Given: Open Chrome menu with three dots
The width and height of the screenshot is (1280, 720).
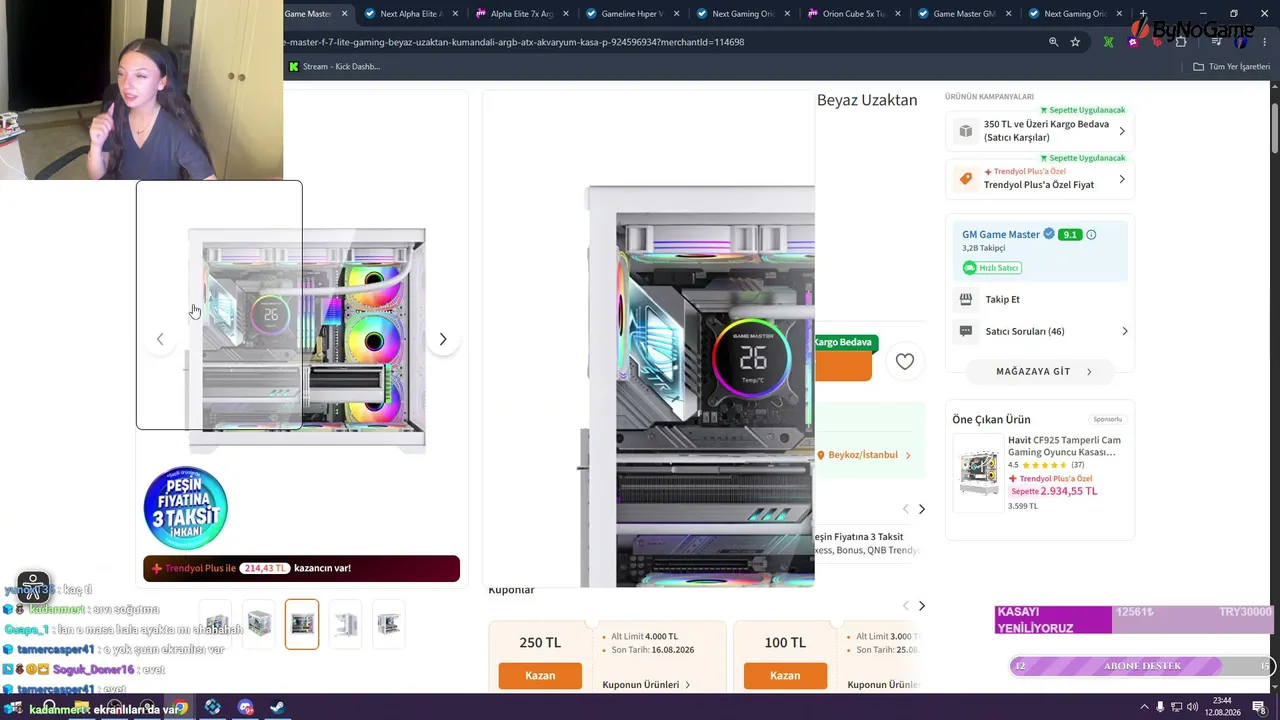Looking at the screenshot, I should point(1267,42).
